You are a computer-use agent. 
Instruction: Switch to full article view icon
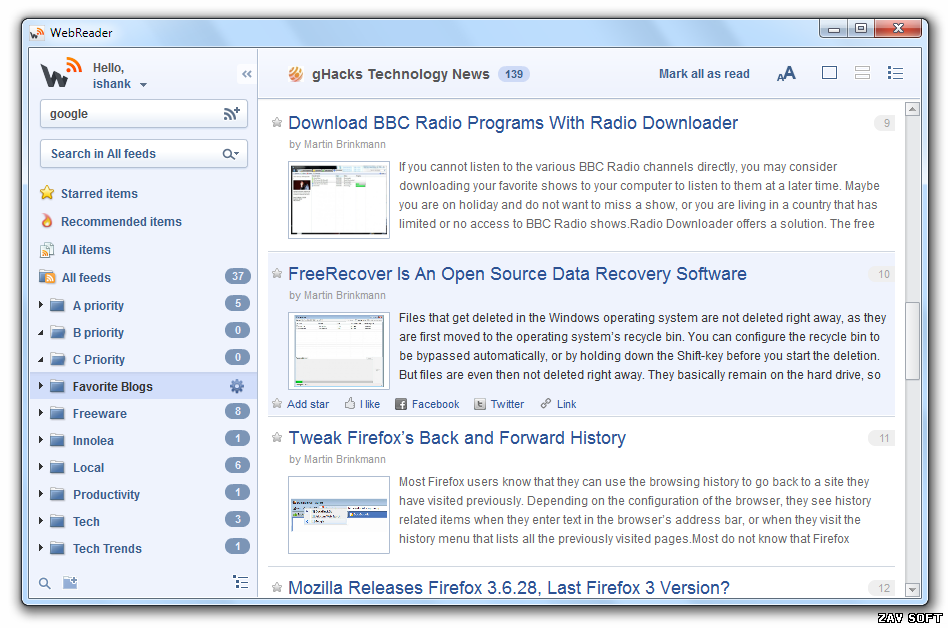(x=830, y=73)
